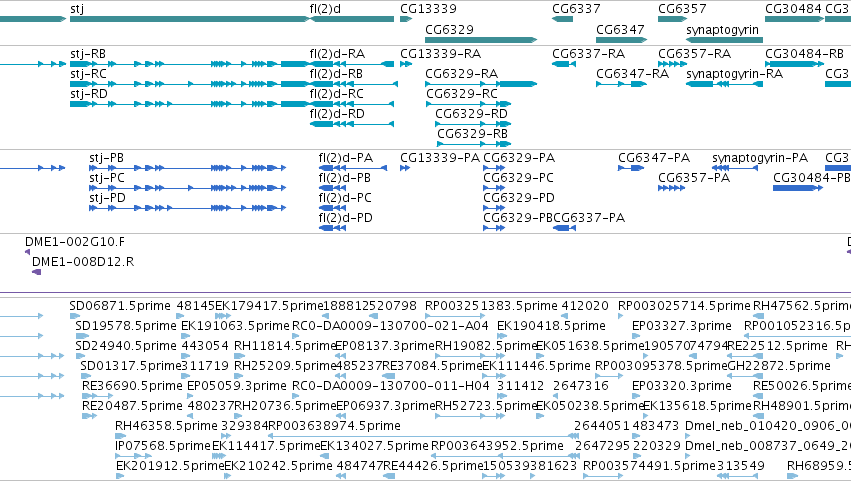Select EST RH46358.5prime label

point(166,426)
